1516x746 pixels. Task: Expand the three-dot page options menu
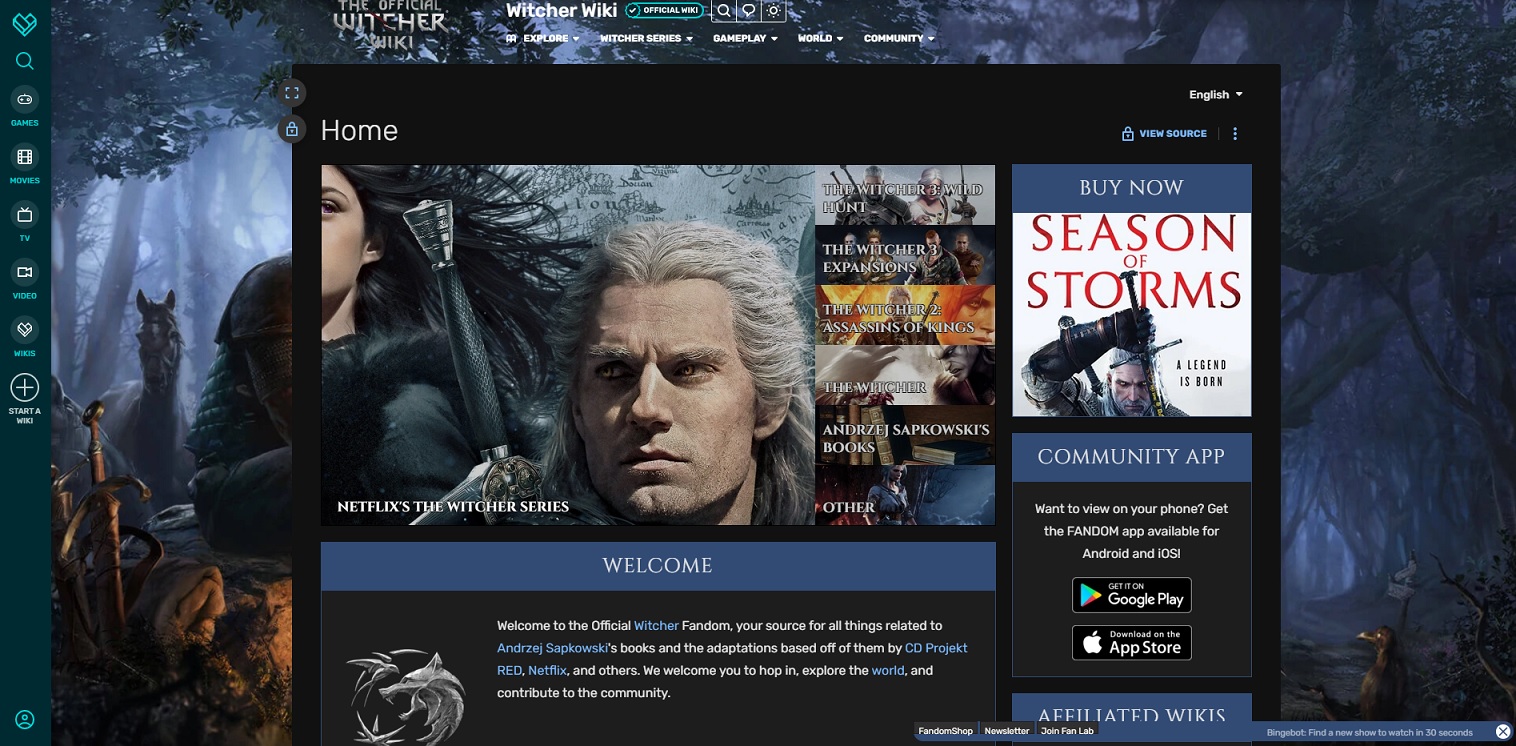point(1235,133)
